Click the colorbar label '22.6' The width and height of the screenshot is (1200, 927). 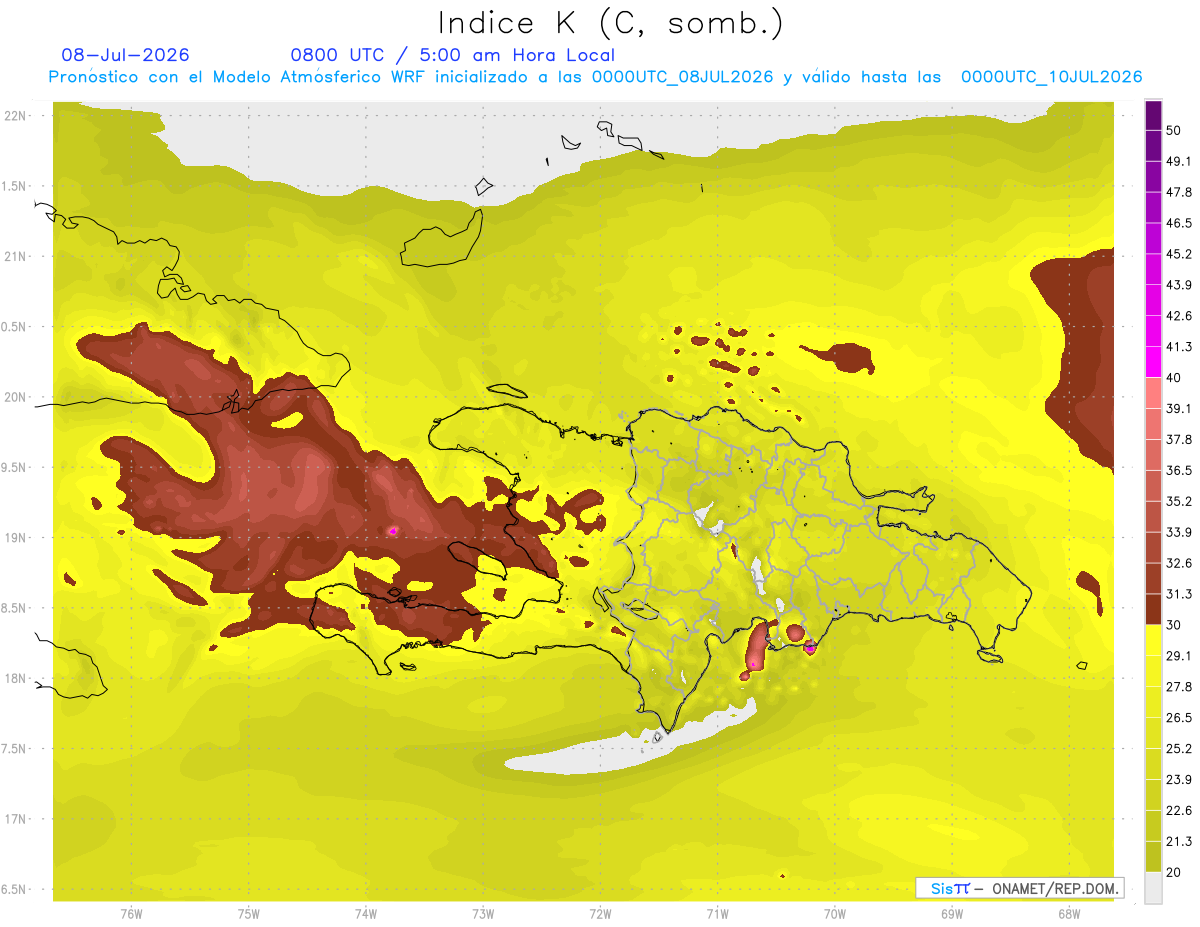(x=1179, y=811)
